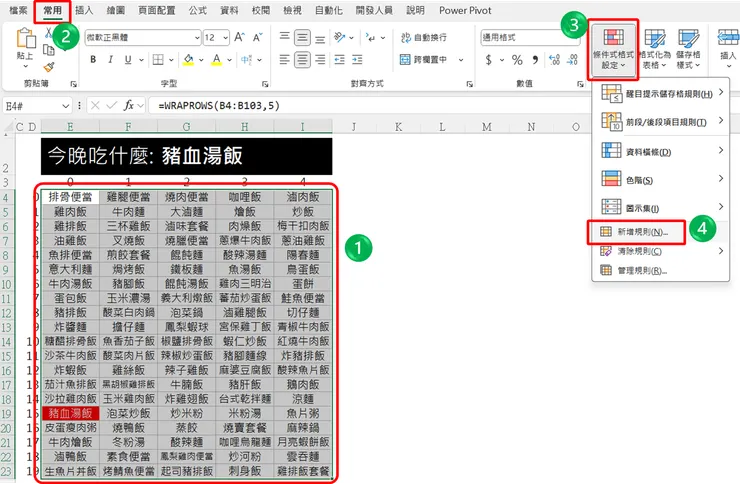
Task: Select the Format Painter brush
Action: click(x=49, y=67)
